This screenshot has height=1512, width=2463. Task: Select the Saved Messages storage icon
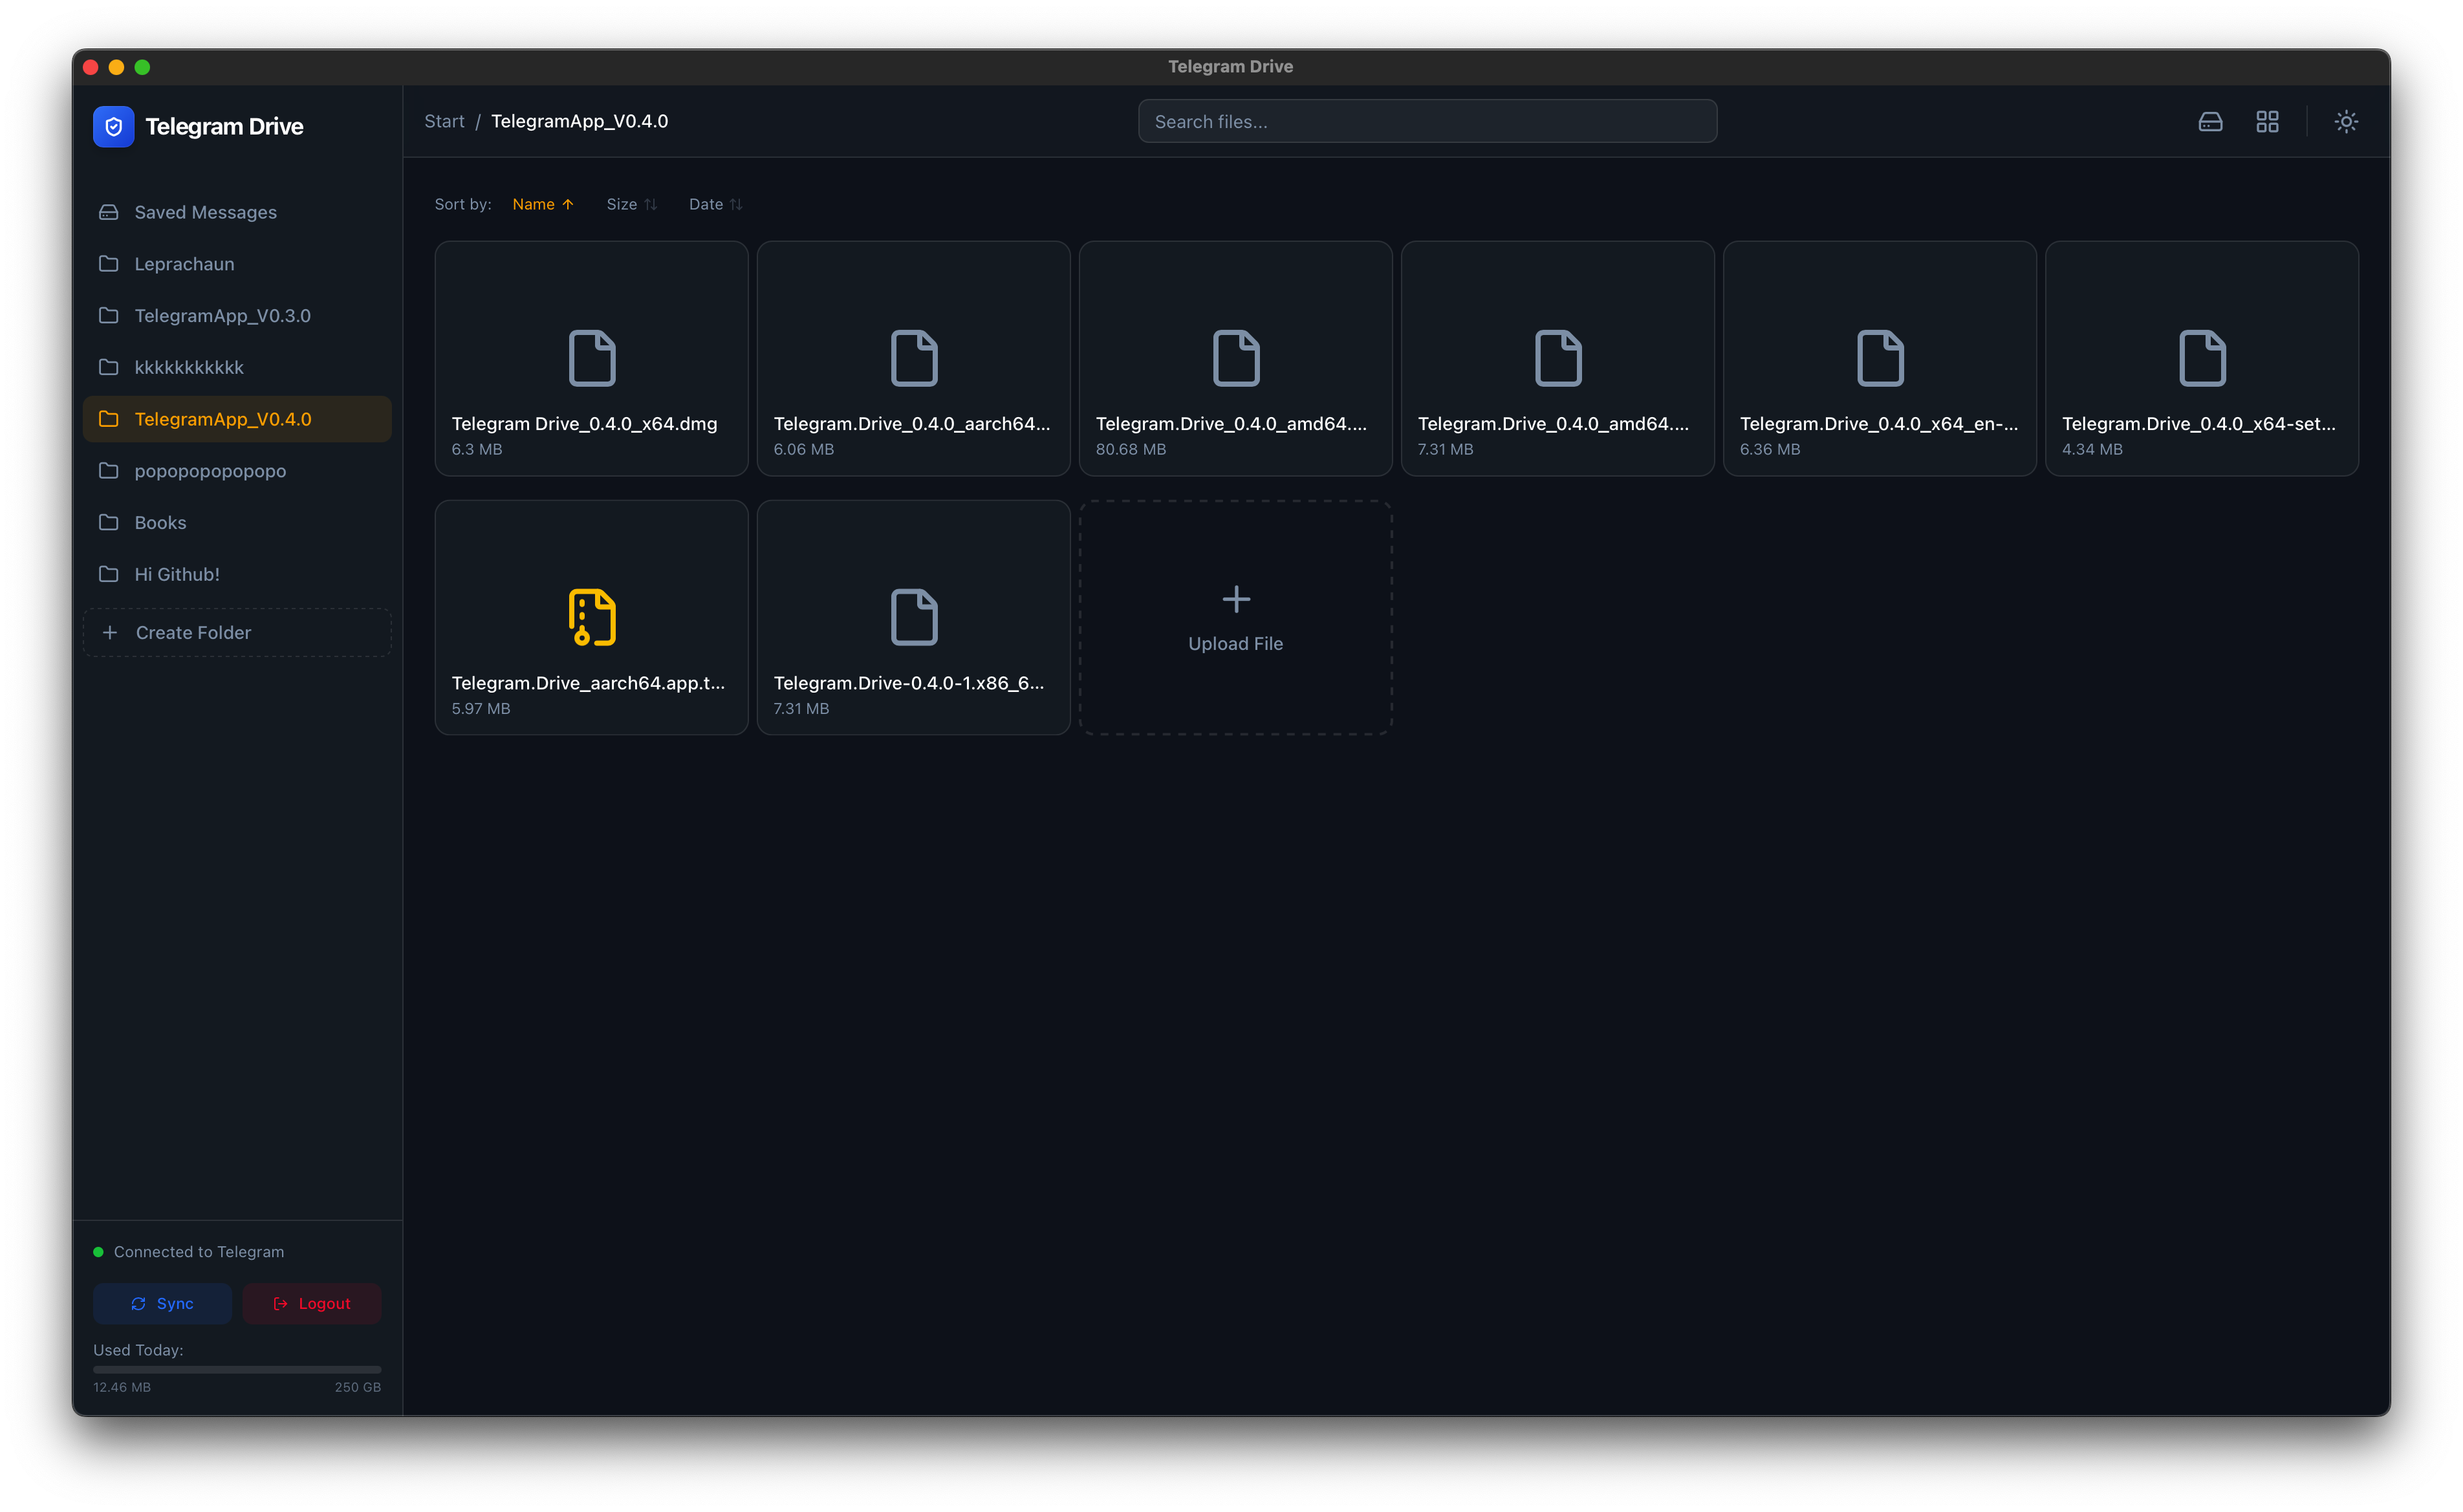point(108,212)
